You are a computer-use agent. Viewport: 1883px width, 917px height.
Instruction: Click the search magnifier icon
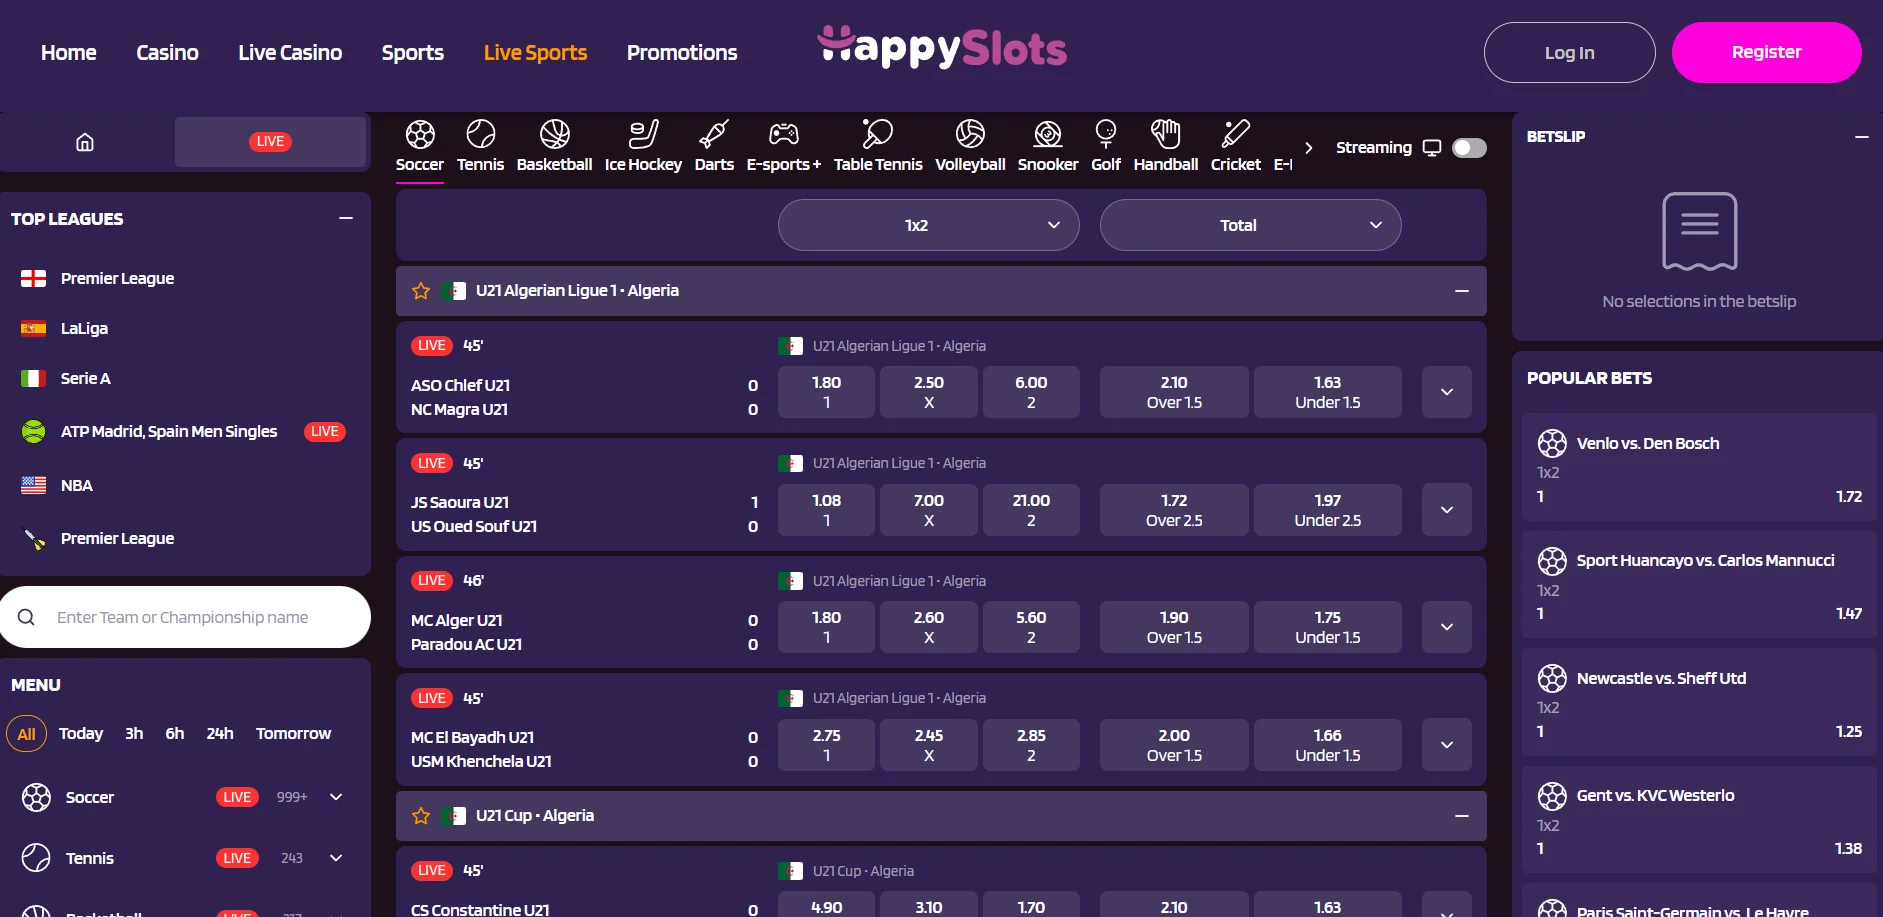pyautogui.click(x=27, y=617)
